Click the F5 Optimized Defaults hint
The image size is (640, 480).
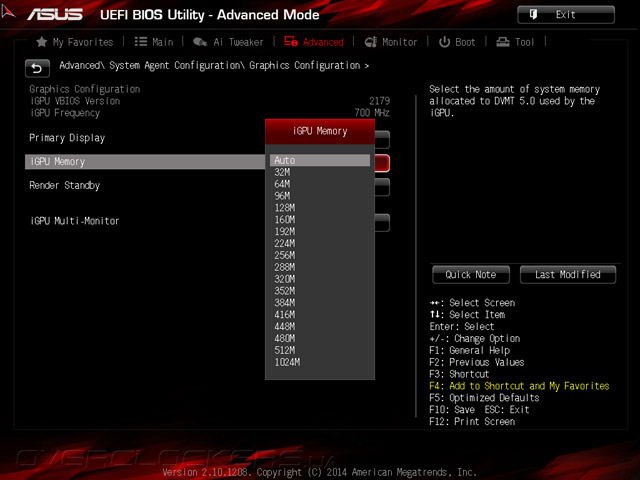pos(484,398)
